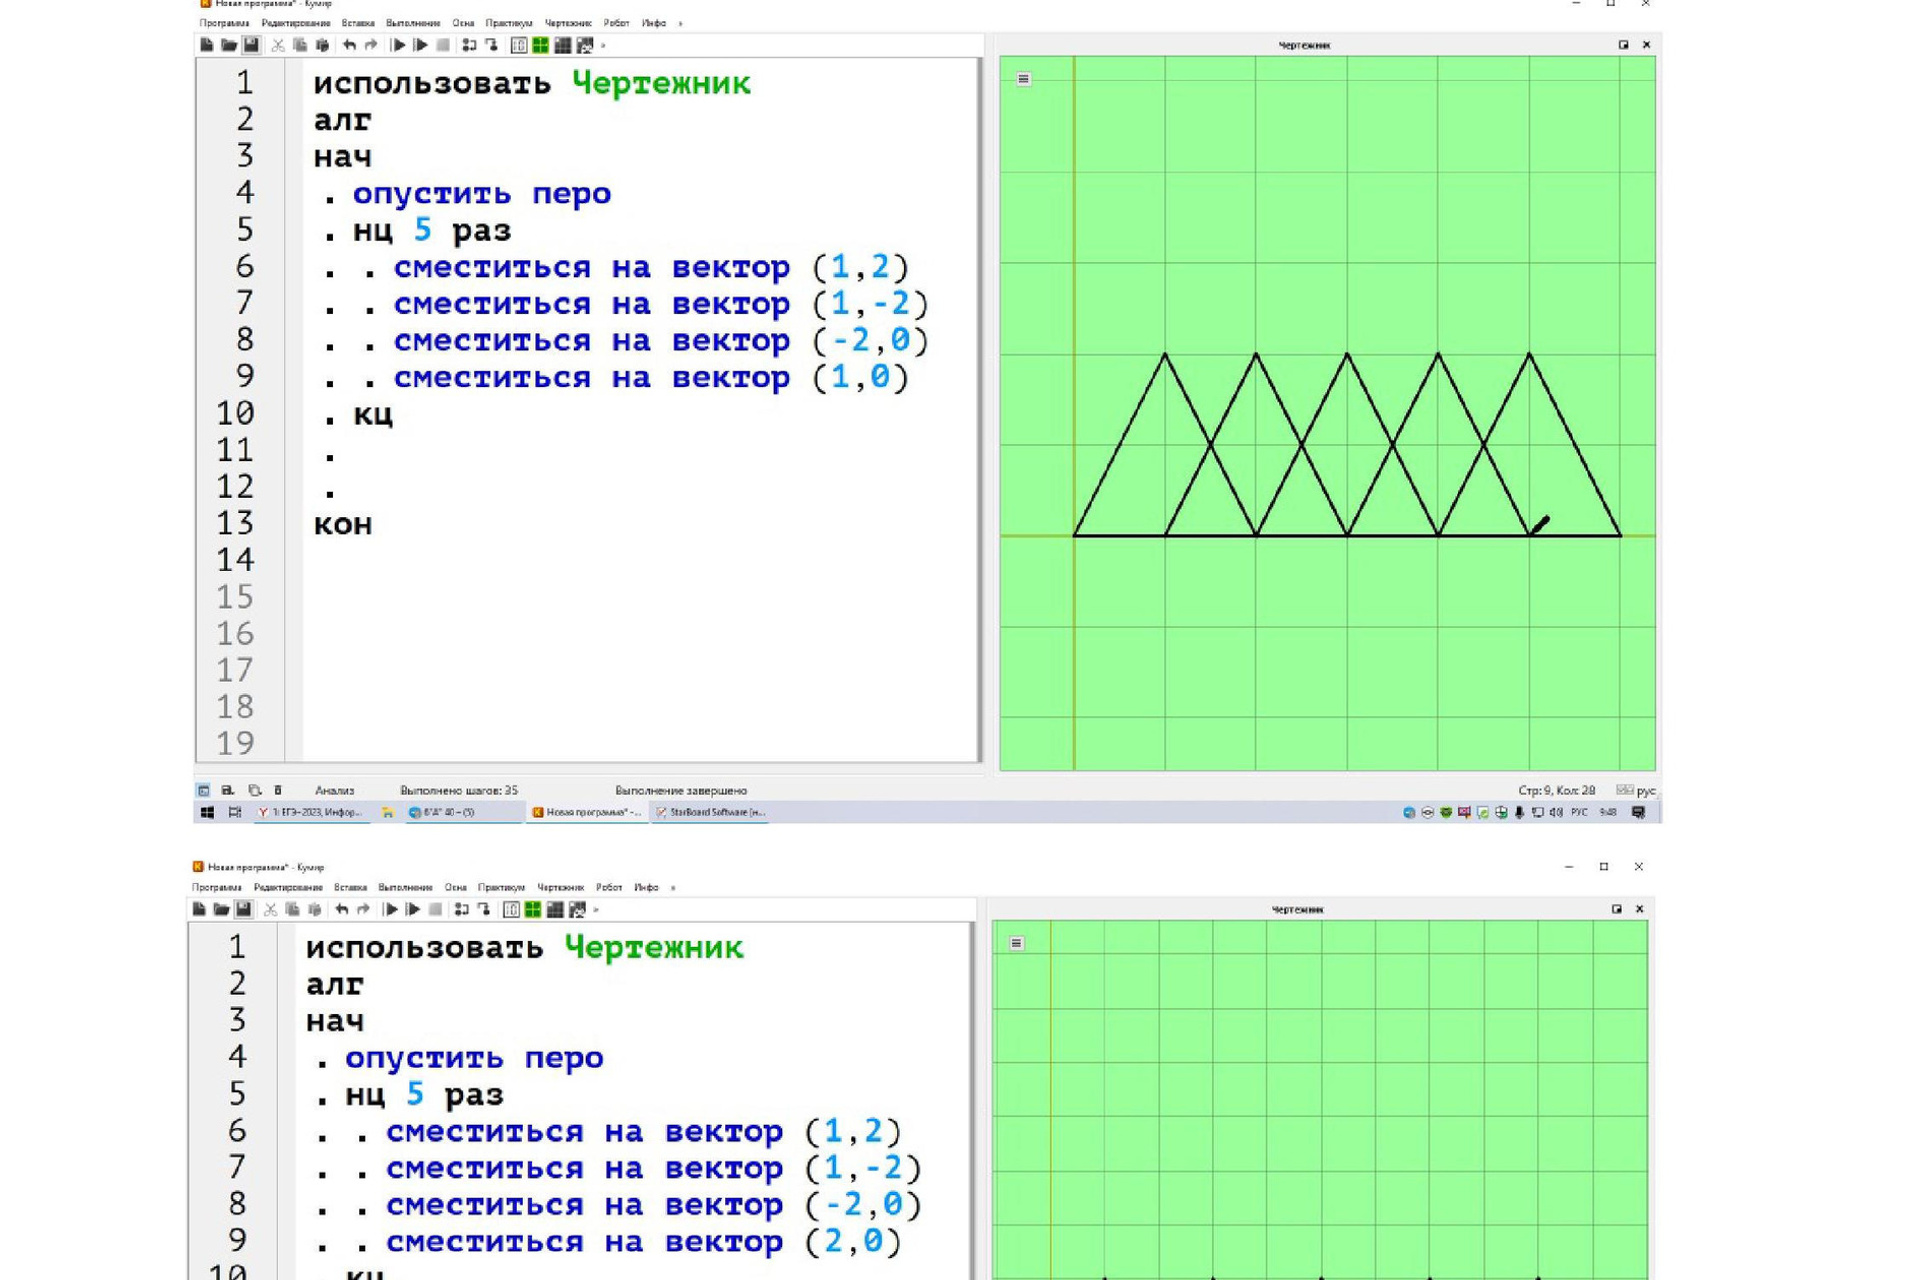This screenshot has width=1920, height=1280.
Task: Switch to StarBoard Software taskbar button
Action: 710,812
